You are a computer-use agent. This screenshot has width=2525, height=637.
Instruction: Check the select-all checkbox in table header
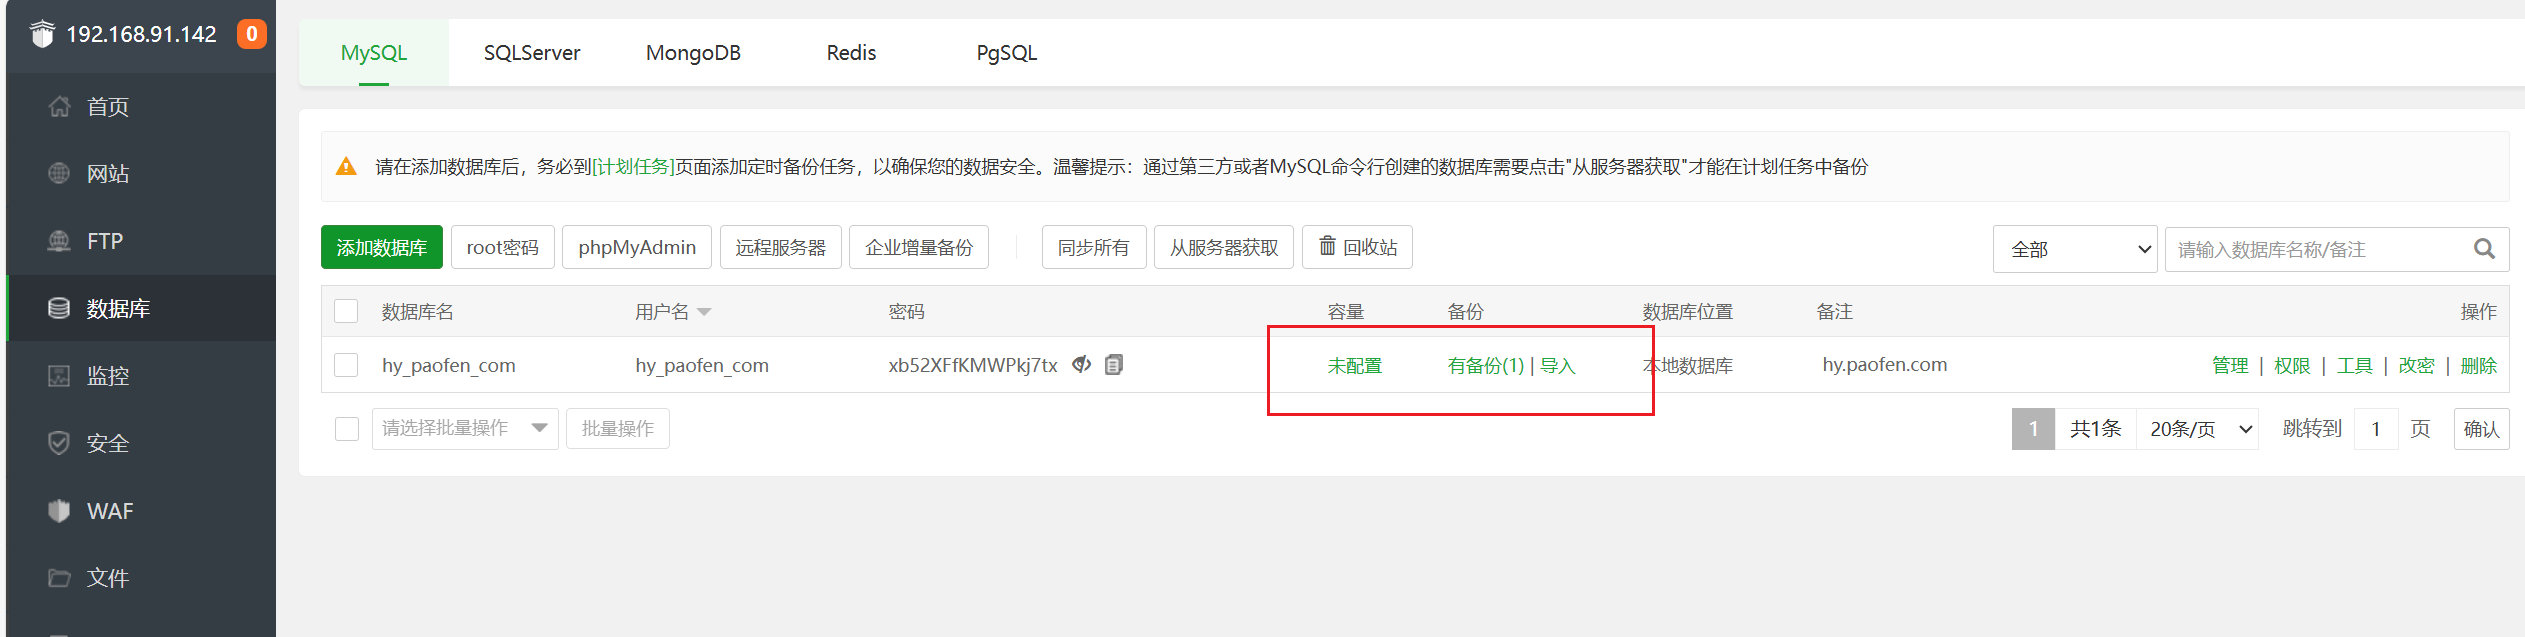346,312
